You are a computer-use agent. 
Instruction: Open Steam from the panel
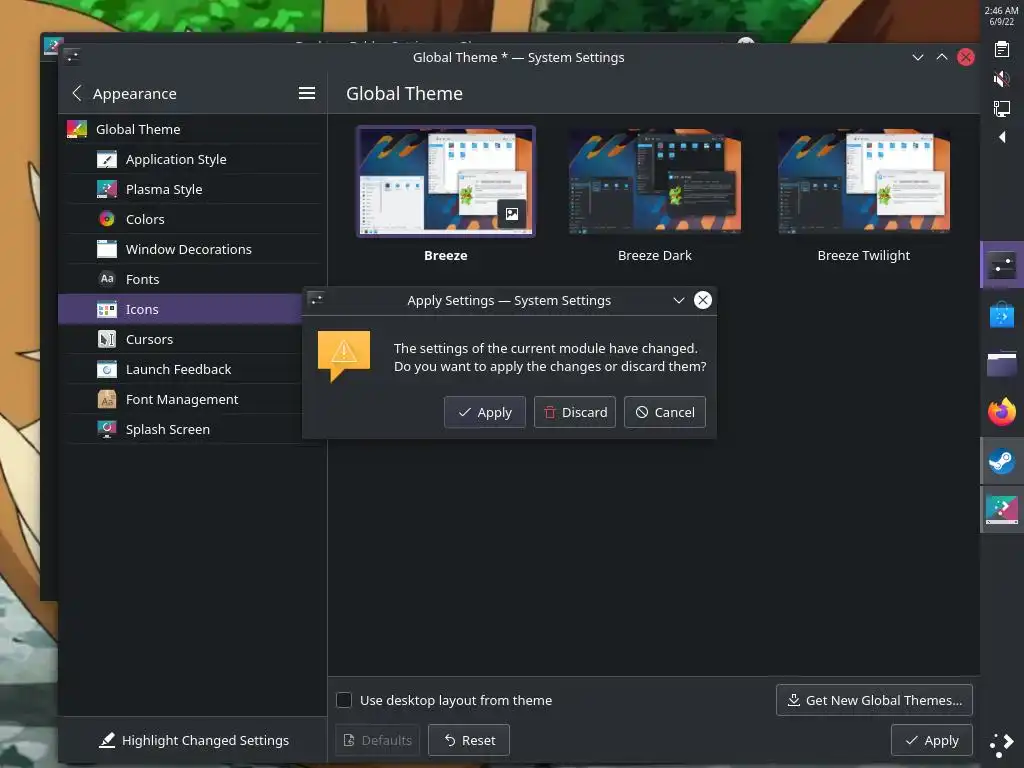click(x=1002, y=461)
